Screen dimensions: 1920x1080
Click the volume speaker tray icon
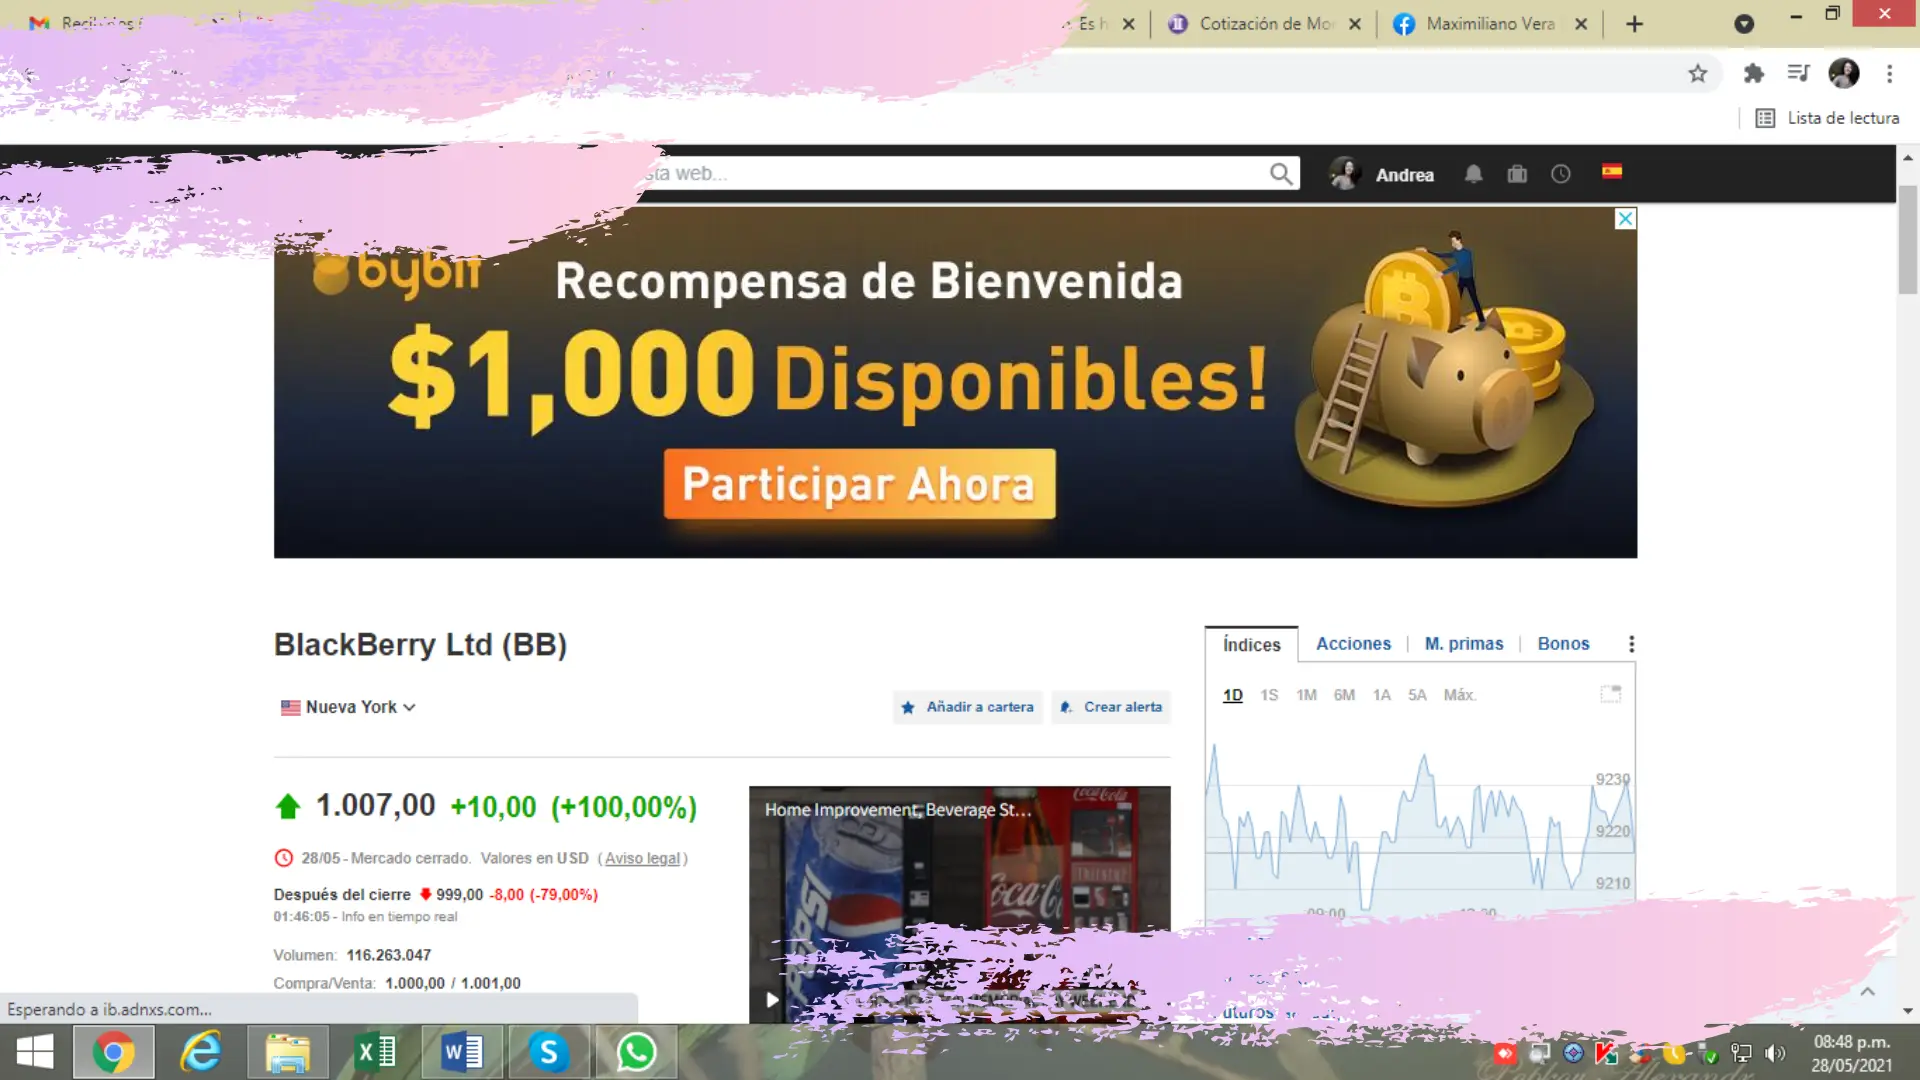pos(1775,1053)
